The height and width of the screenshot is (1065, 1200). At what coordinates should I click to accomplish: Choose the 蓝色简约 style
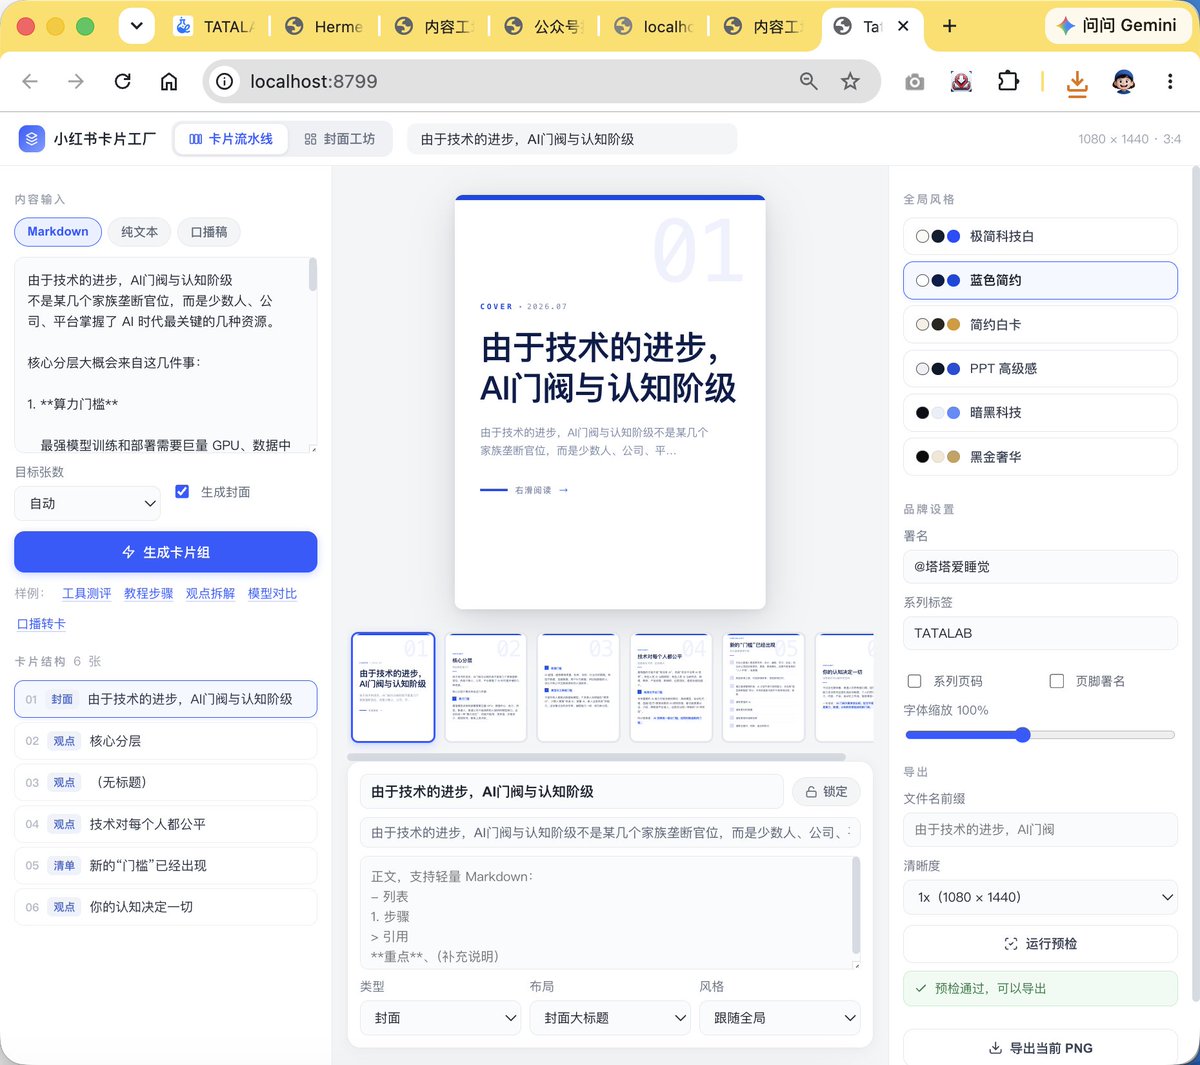[x=1040, y=281]
